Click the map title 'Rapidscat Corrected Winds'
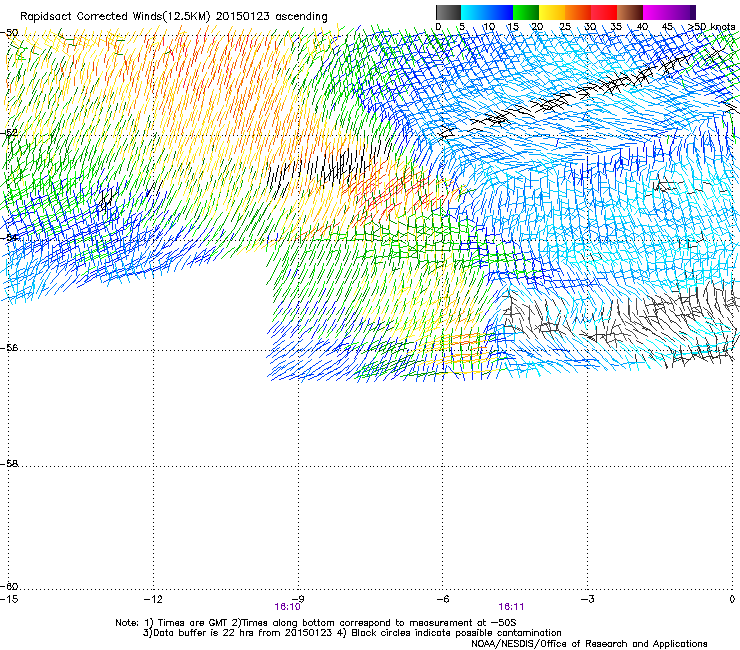 pyautogui.click(x=91, y=17)
